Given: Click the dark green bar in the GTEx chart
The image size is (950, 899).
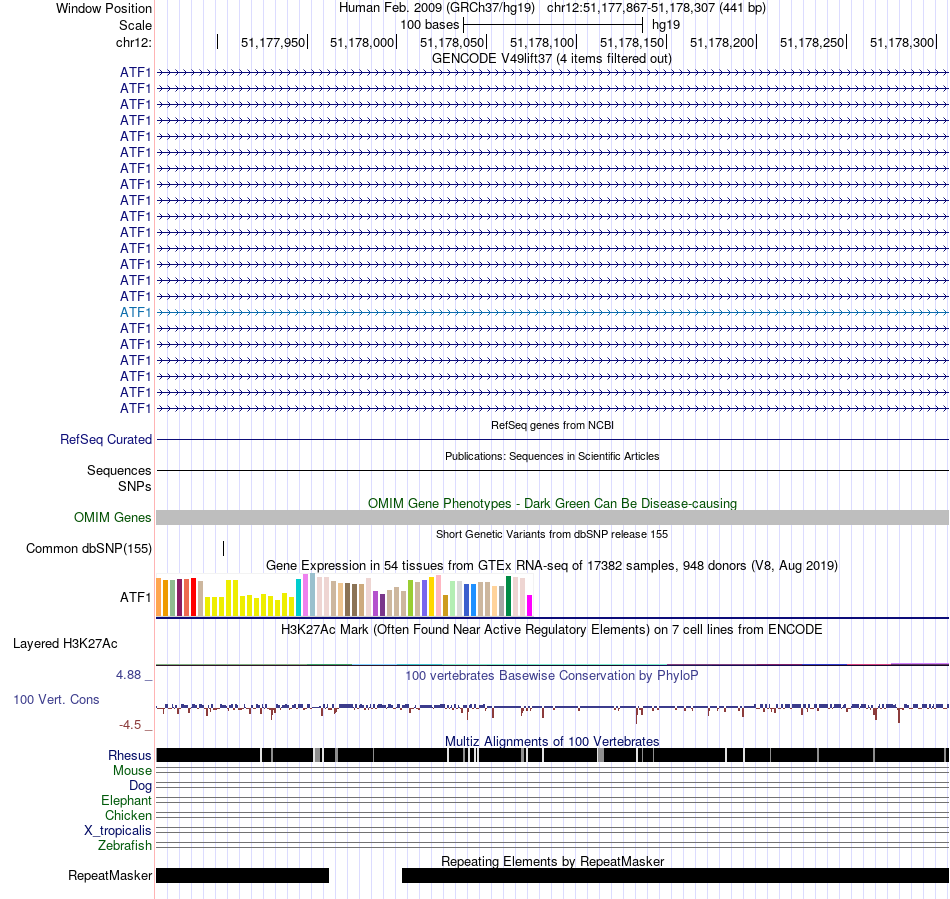Looking at the screenshot, I should (x=508, y=596).
